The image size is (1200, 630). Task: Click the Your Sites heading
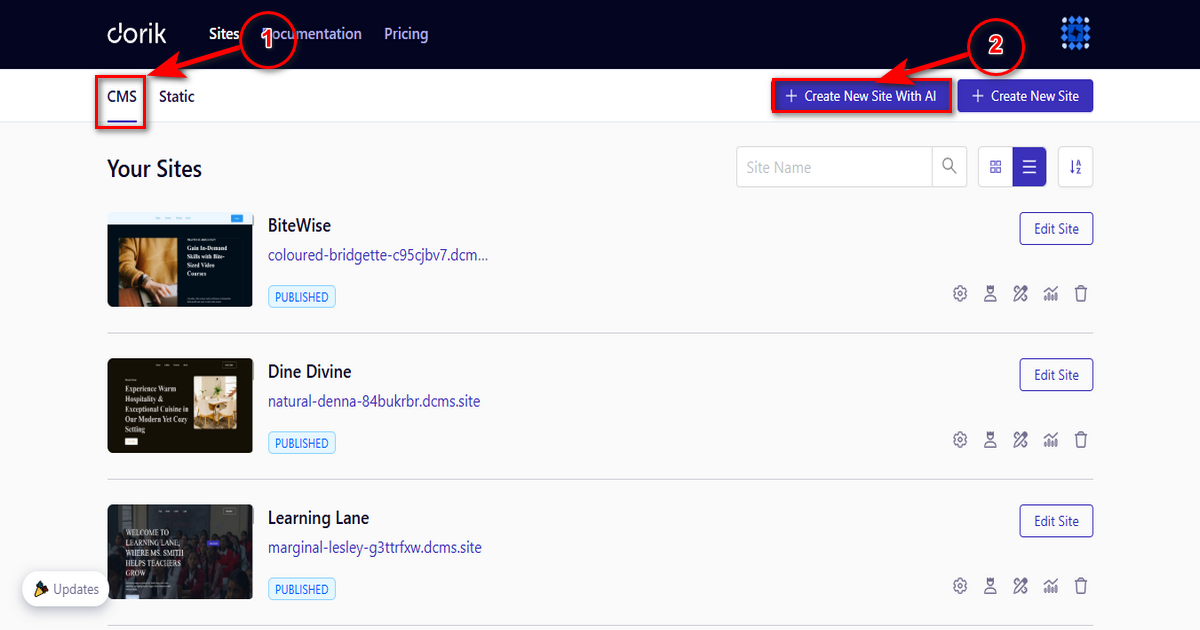[x=155, y=169]
